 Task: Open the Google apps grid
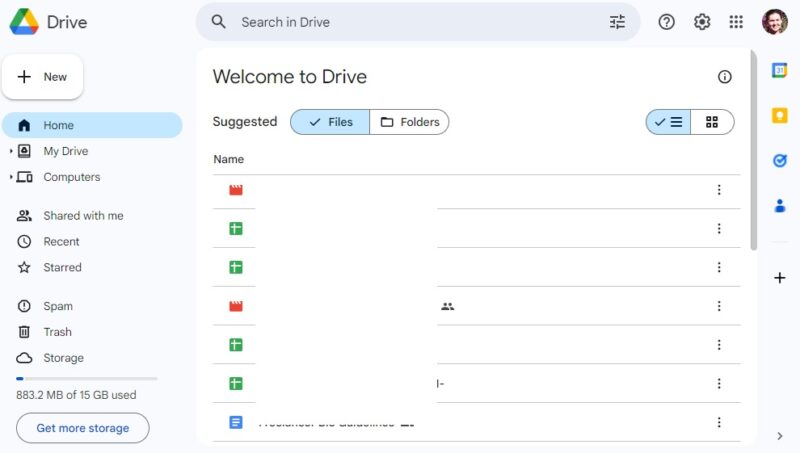click(736, 22)
